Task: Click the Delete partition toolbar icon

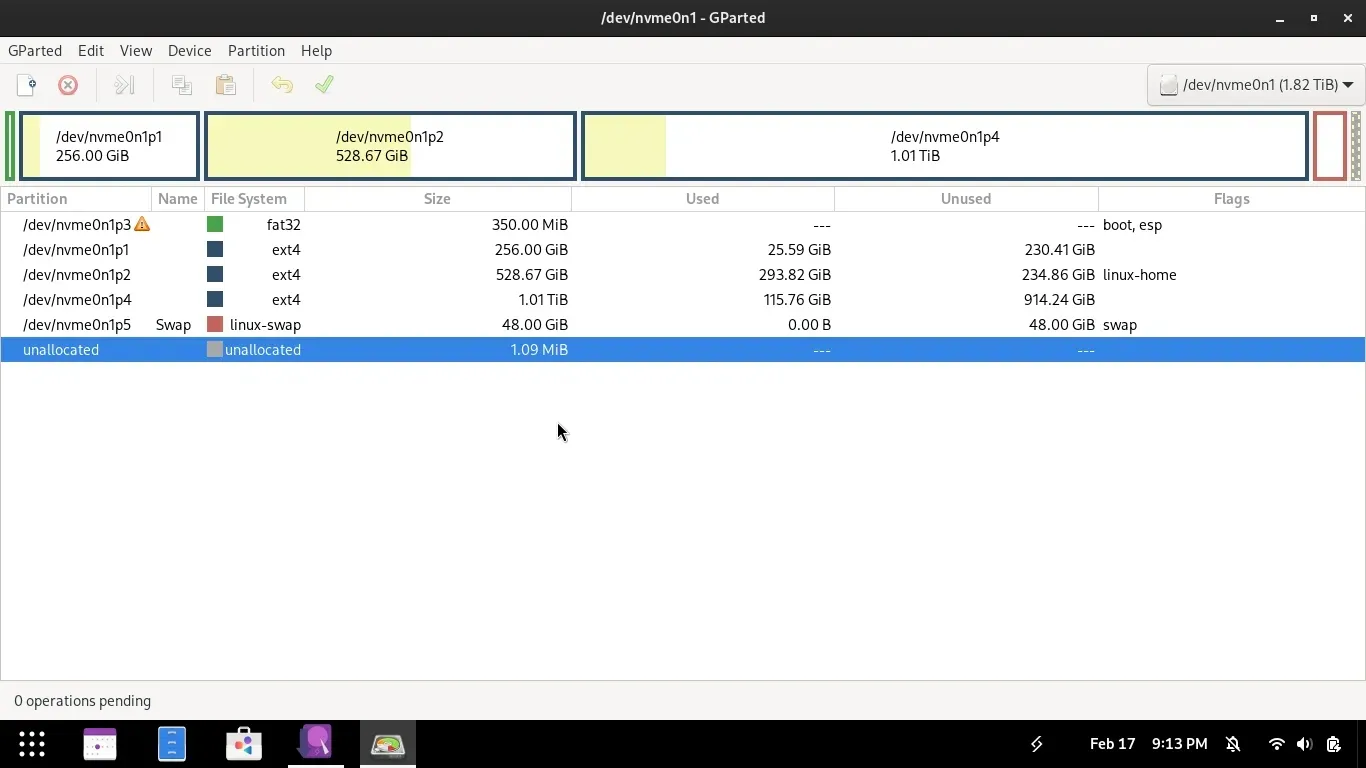Action: coord(68,85)
